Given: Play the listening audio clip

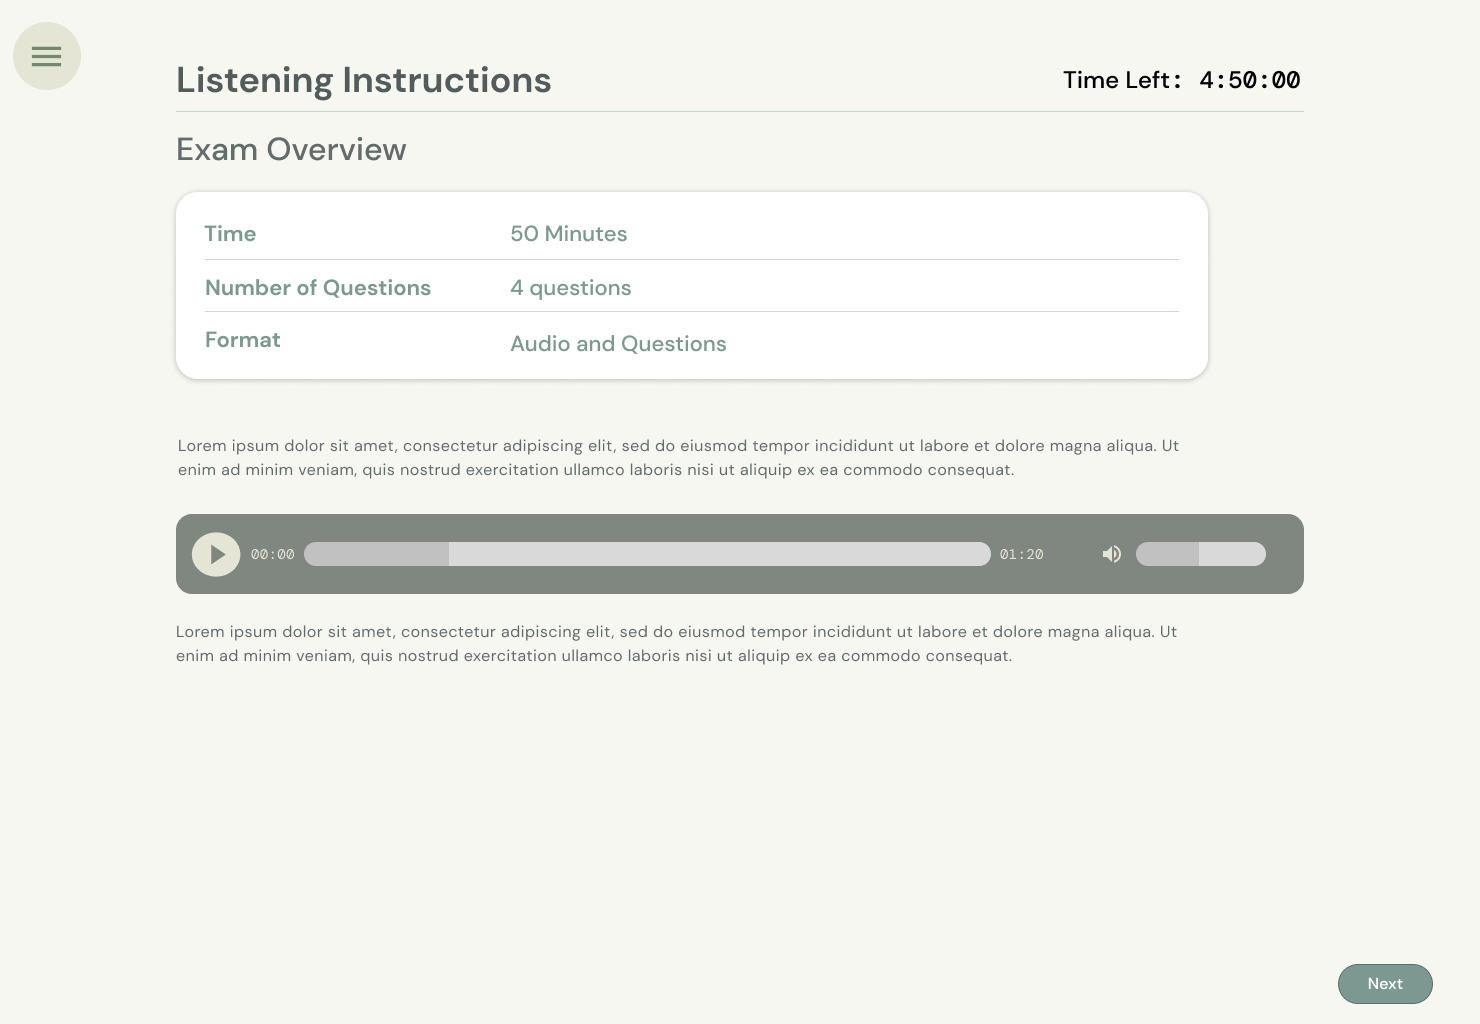Looking at the screenshot, I should click(x=216, y=554).
